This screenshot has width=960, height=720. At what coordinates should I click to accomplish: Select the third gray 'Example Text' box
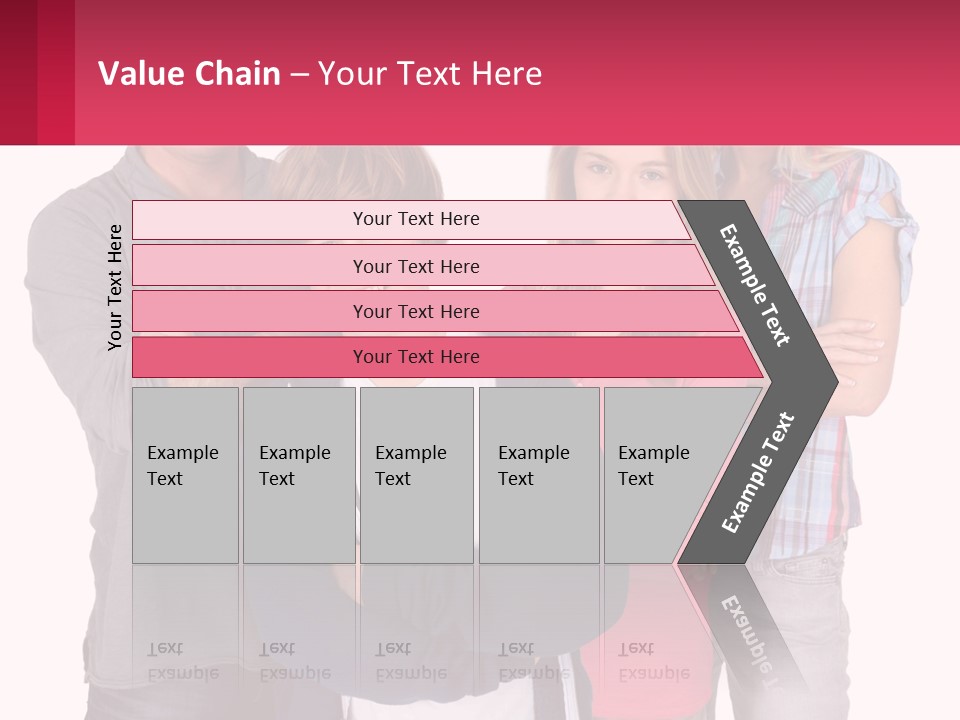coord(416,475)
